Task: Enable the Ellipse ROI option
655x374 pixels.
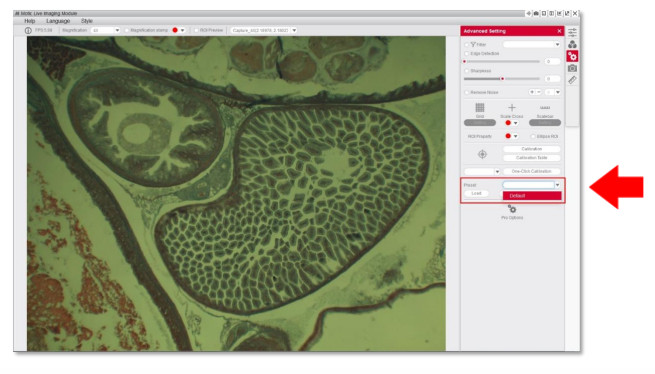Action: point(533,137)
